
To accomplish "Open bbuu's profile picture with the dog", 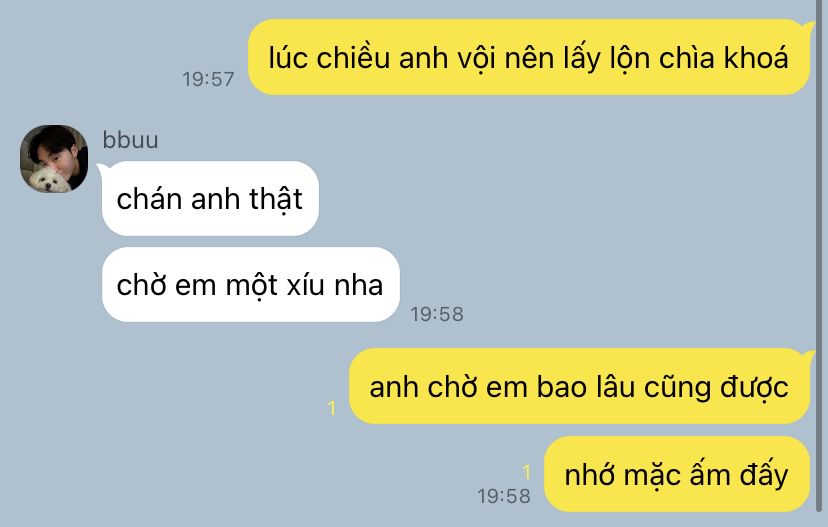I will coord(54,159).
